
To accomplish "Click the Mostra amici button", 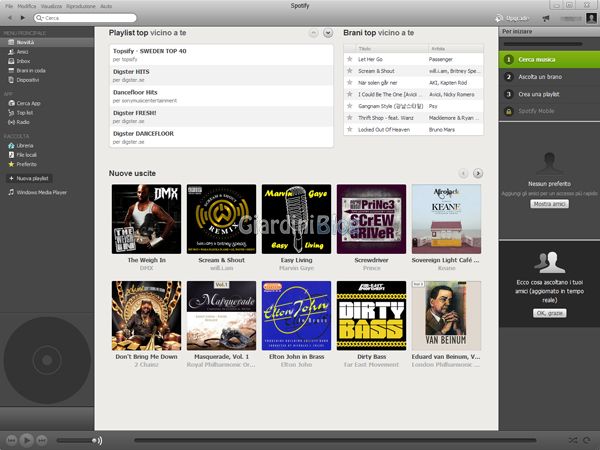I will (549, 204).
